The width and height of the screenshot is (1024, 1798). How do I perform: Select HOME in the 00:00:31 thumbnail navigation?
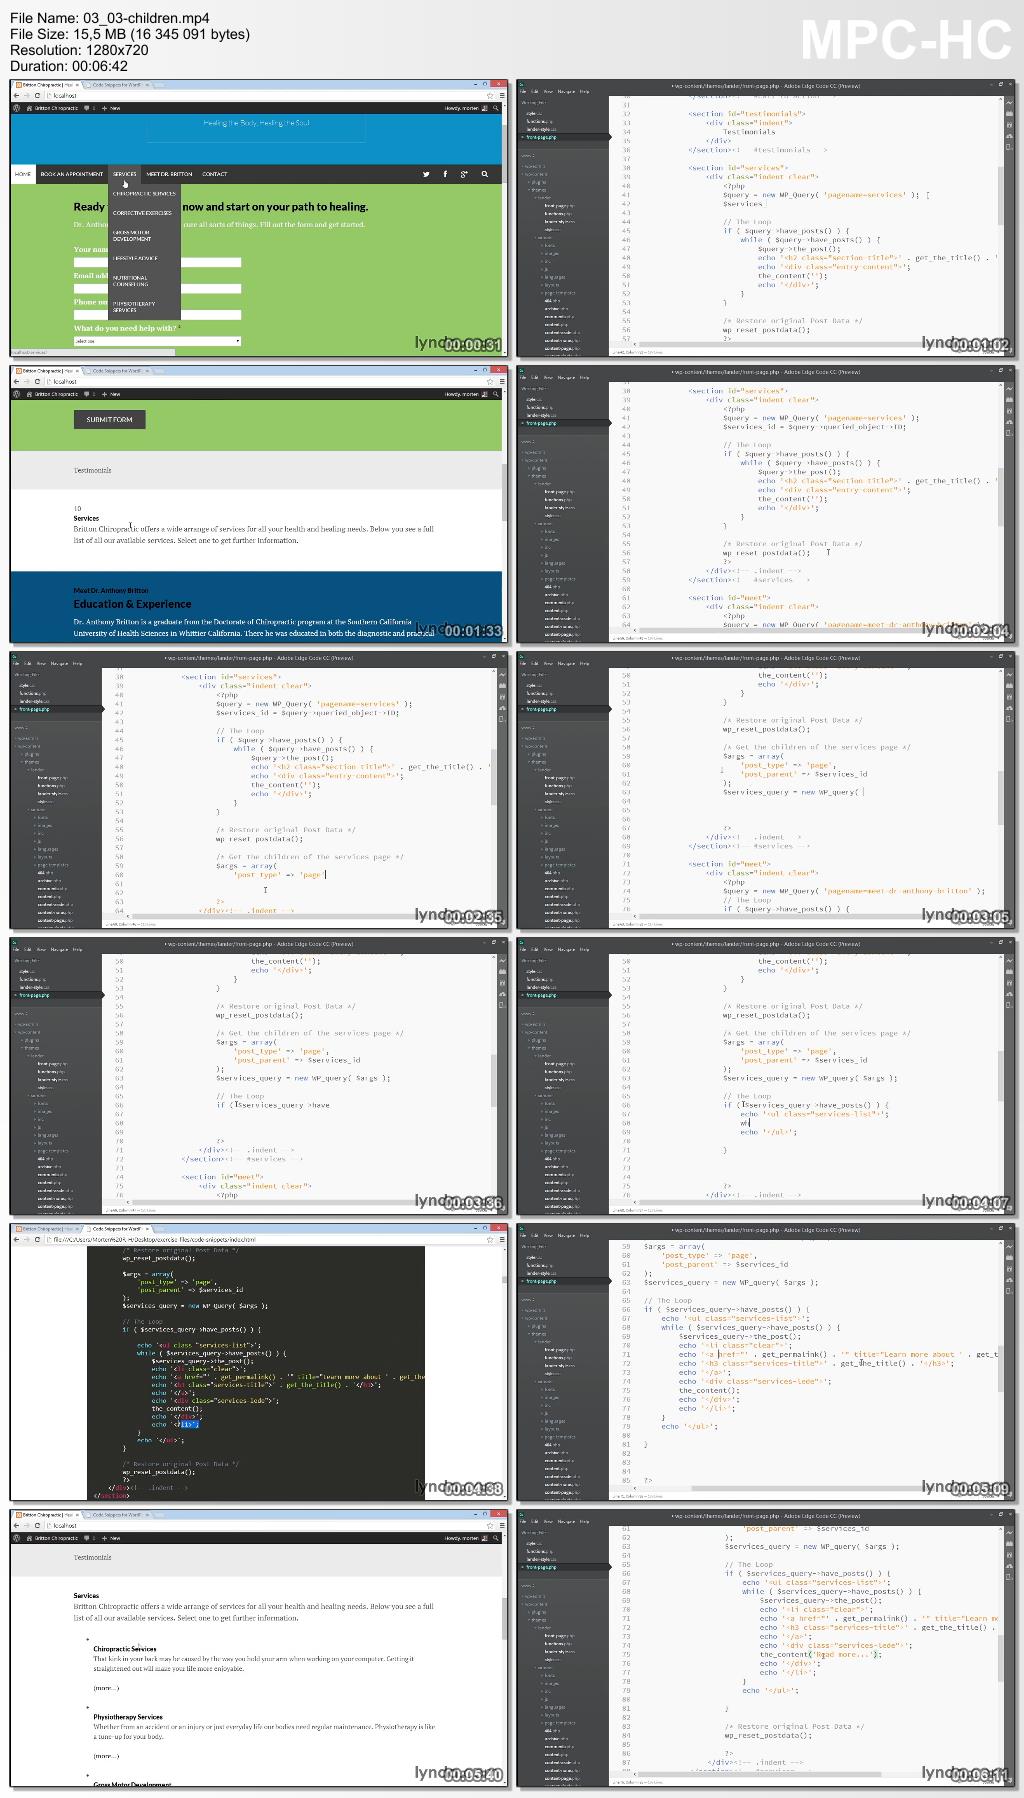pyautogui.click(x=23, y=174)
